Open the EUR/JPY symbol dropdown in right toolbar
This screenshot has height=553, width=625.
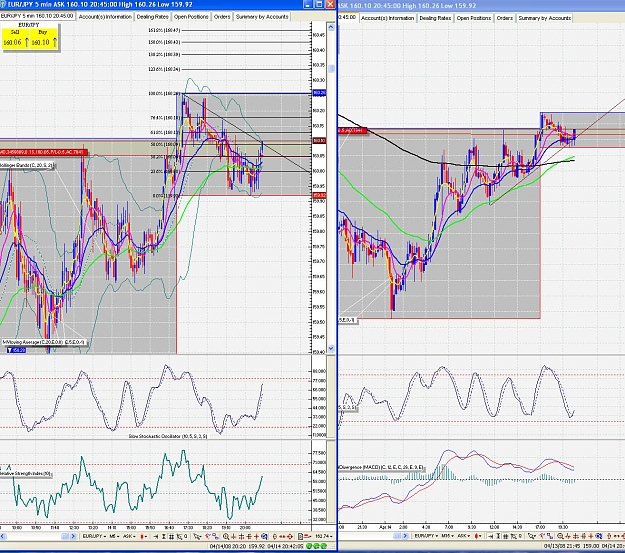pyautogui.click(x=427, y=536)
